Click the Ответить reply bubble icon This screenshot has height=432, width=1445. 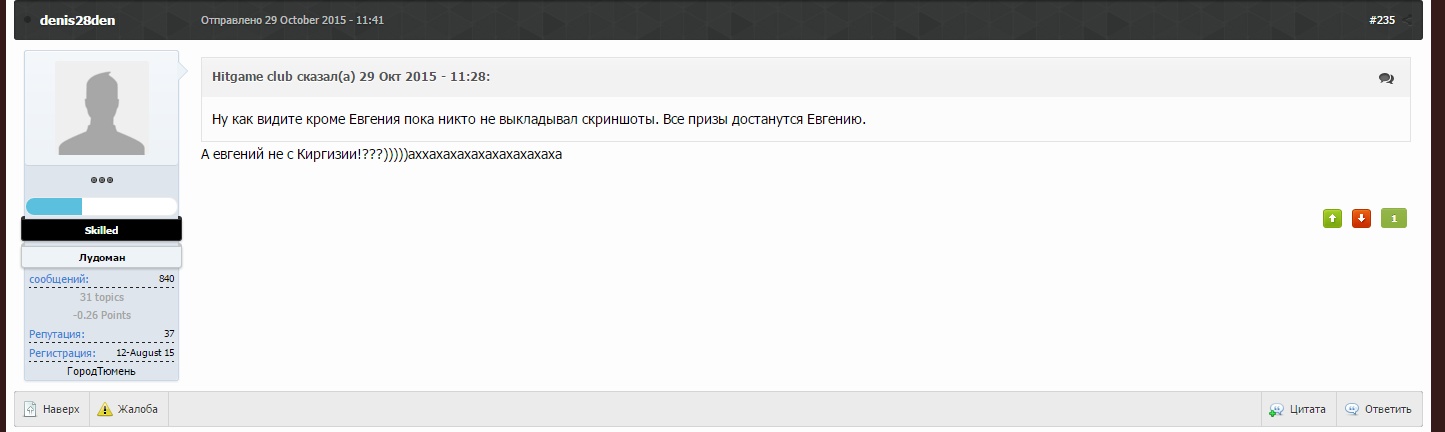pos(1352,409)
